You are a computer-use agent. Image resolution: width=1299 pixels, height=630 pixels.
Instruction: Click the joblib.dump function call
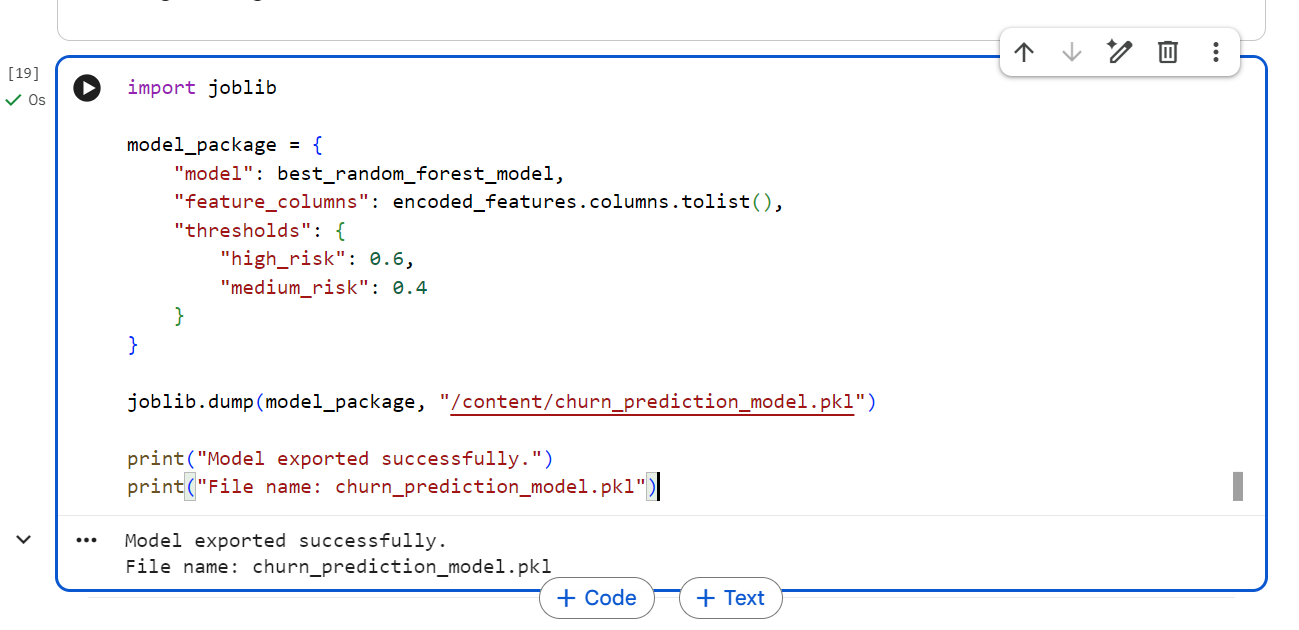pos(191,402)
